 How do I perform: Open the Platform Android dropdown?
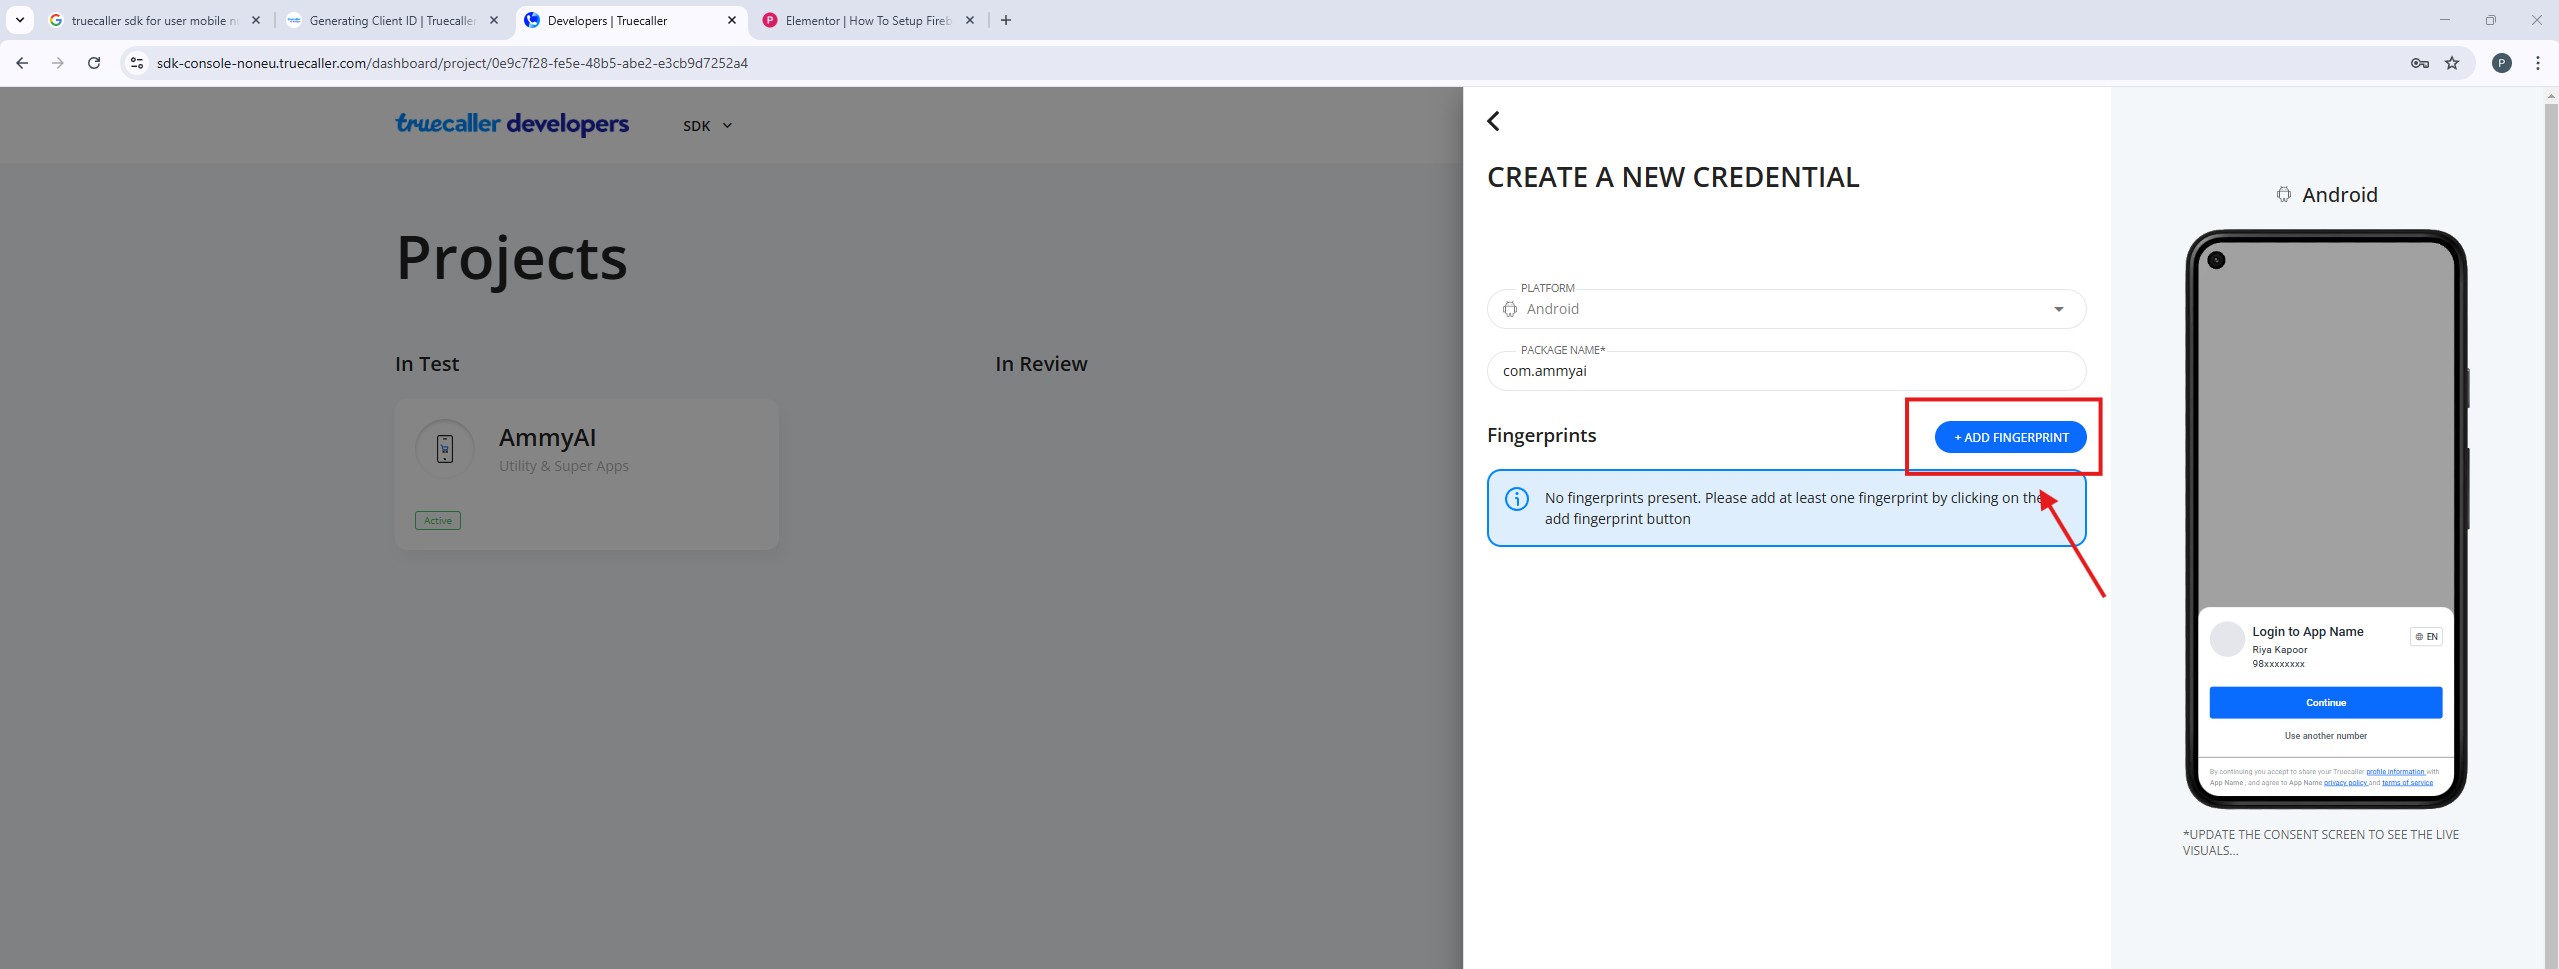pos(1785,309)
